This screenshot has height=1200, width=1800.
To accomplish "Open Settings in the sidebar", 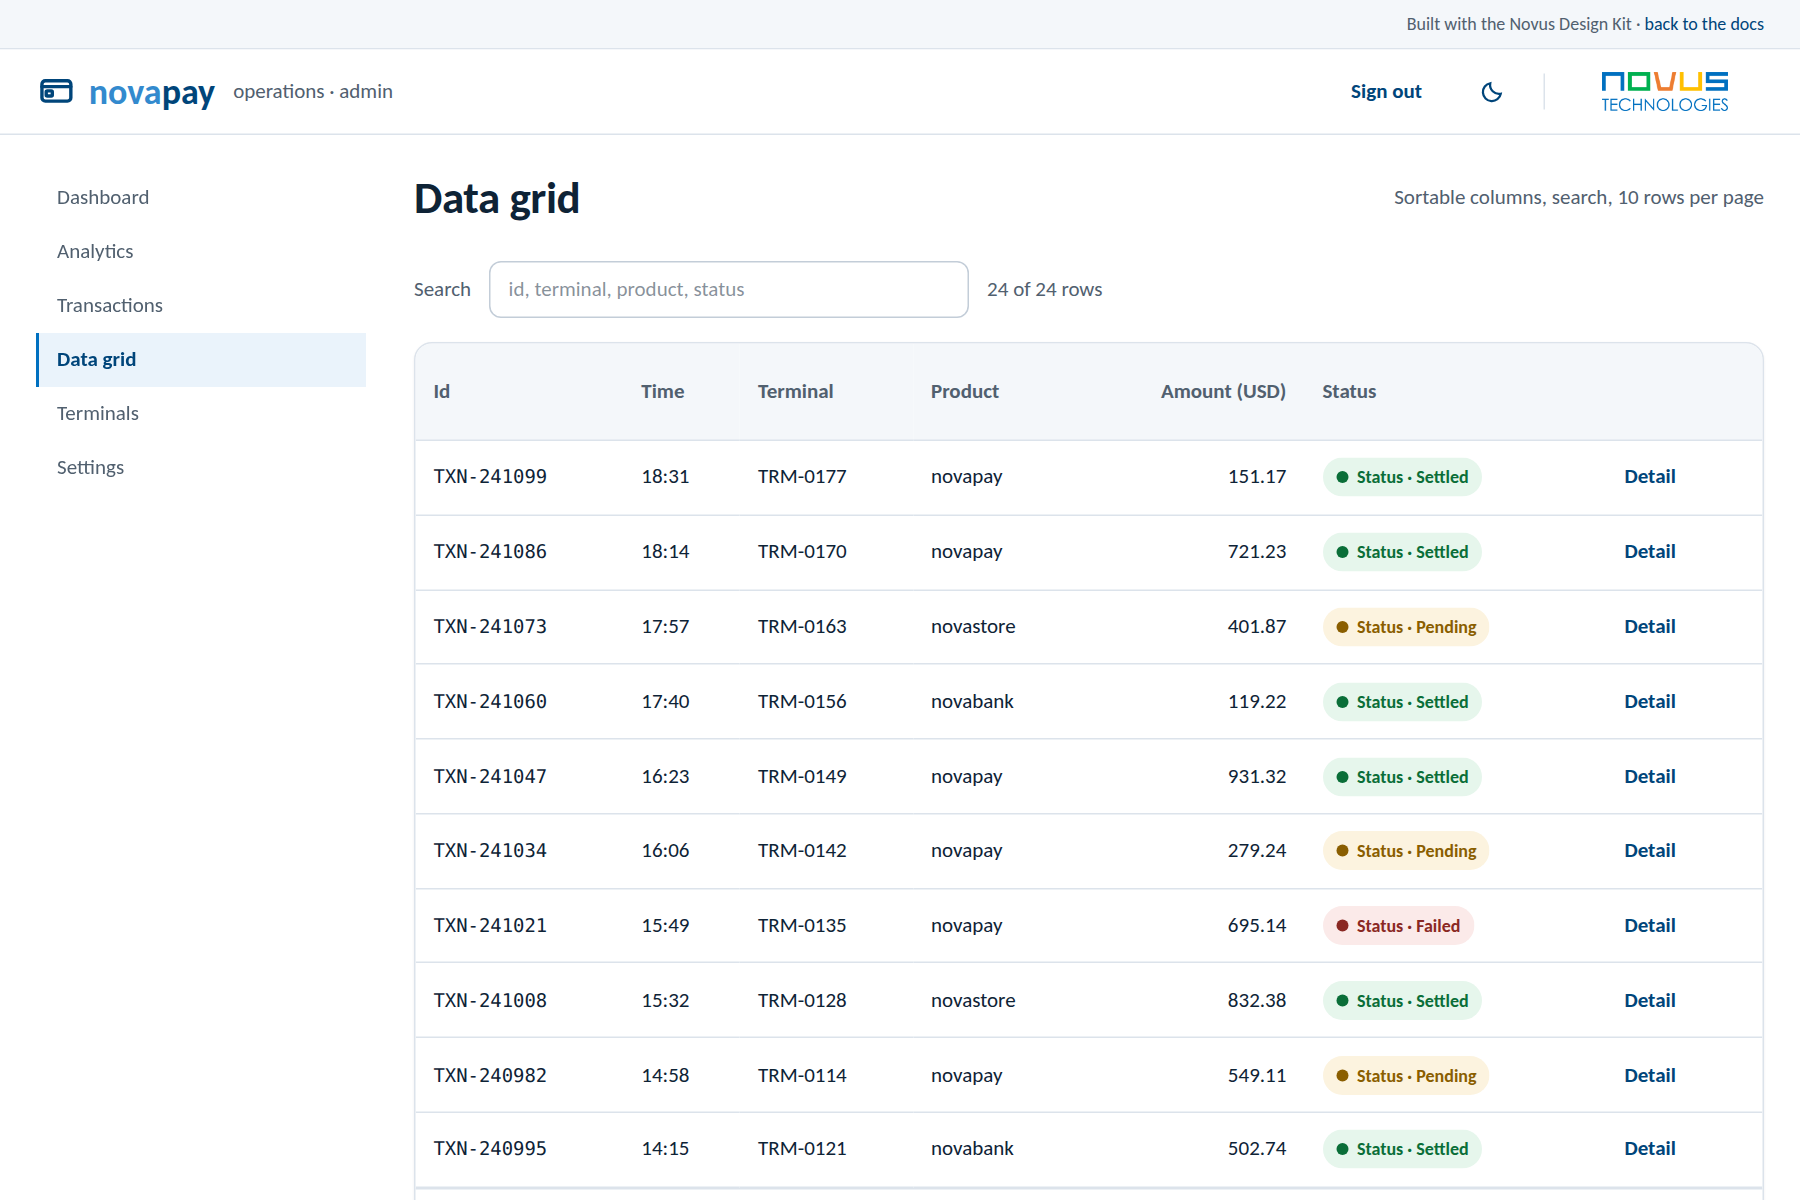I will point(201,468).
